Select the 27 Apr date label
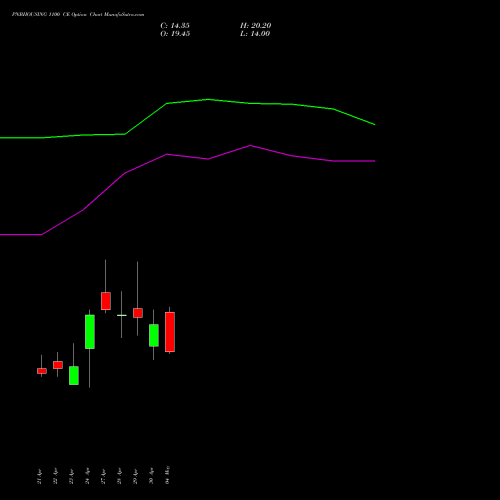This screenshot has width=500, height=500. 103,477
